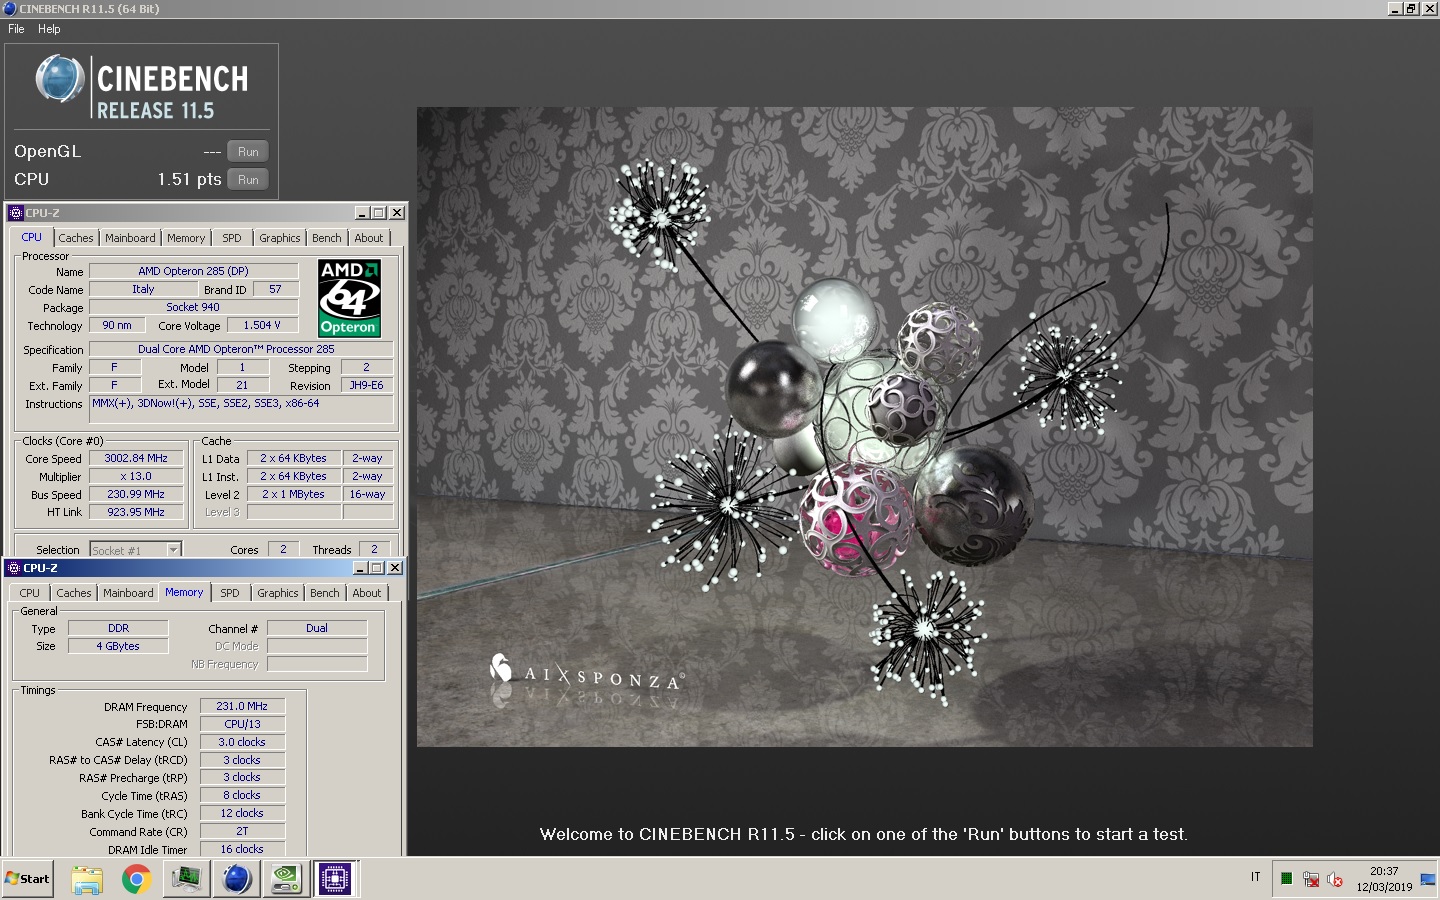The height and width of the screenshot is (900, 1440).
Task: Open Graphics tab in upper CPU-Z
Action: pos(280,238)
